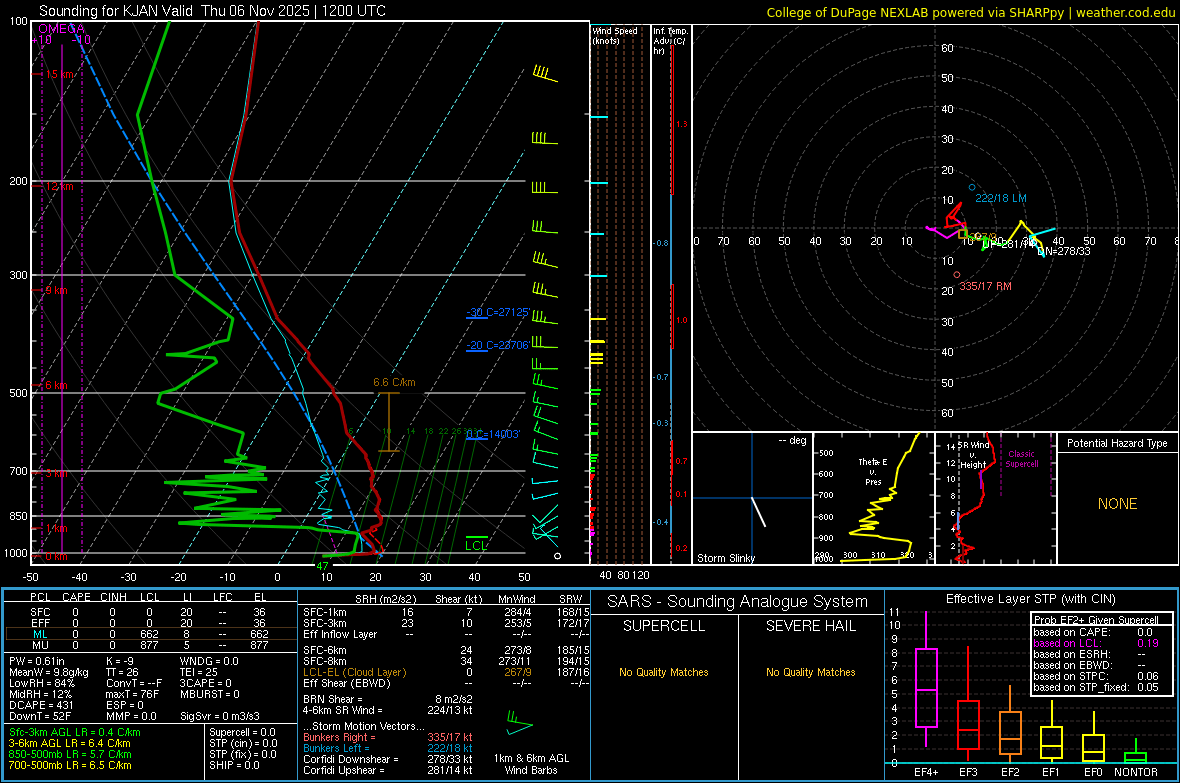Click the SFC-1km shear table row
This screenshot has width=1180, height=783.
[446, 612]
